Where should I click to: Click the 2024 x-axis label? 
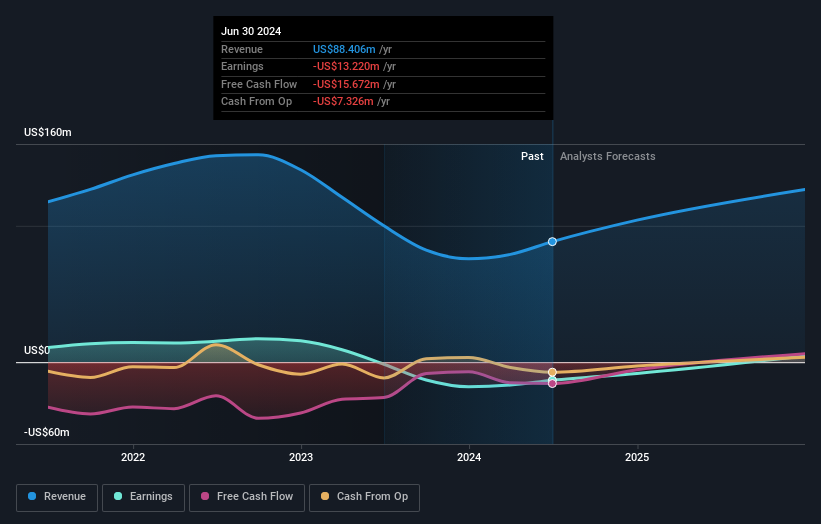tap(469, 458)
